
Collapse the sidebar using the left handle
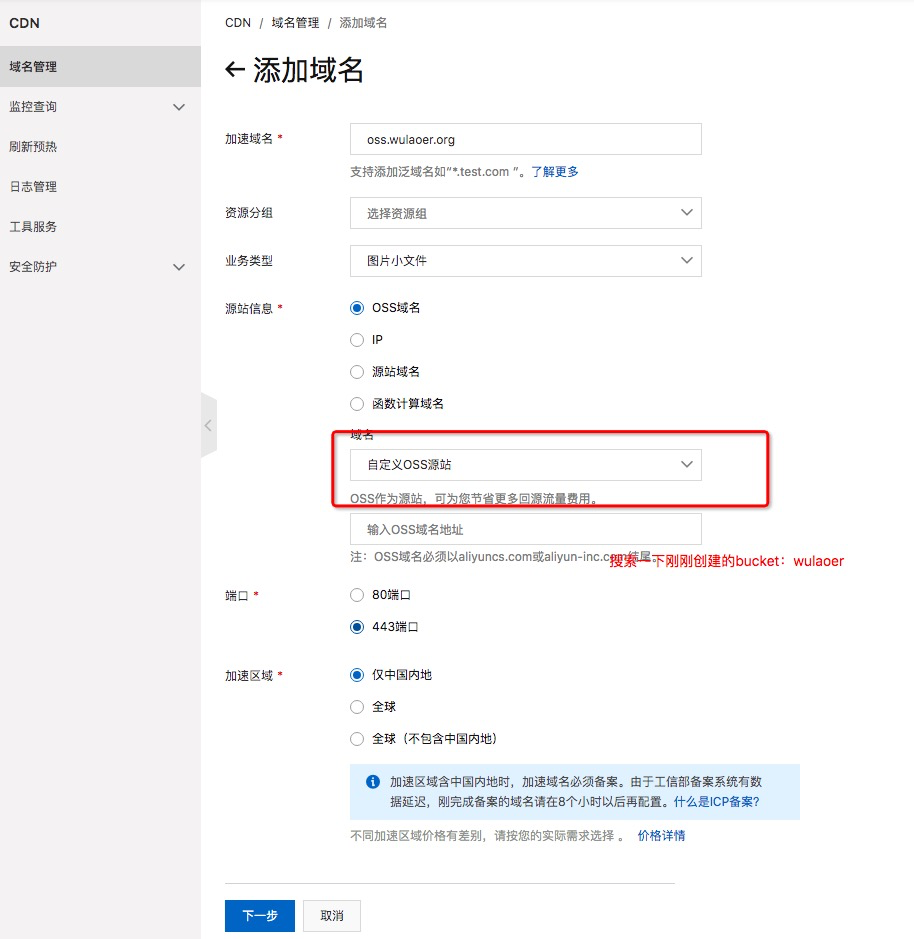point(208,425)
